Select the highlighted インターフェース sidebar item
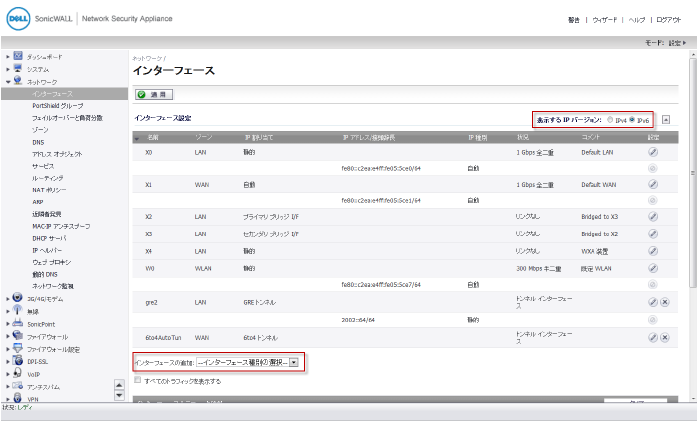Image resolution: width=700 pixels, height=442 pixels. tap(64, 94)
